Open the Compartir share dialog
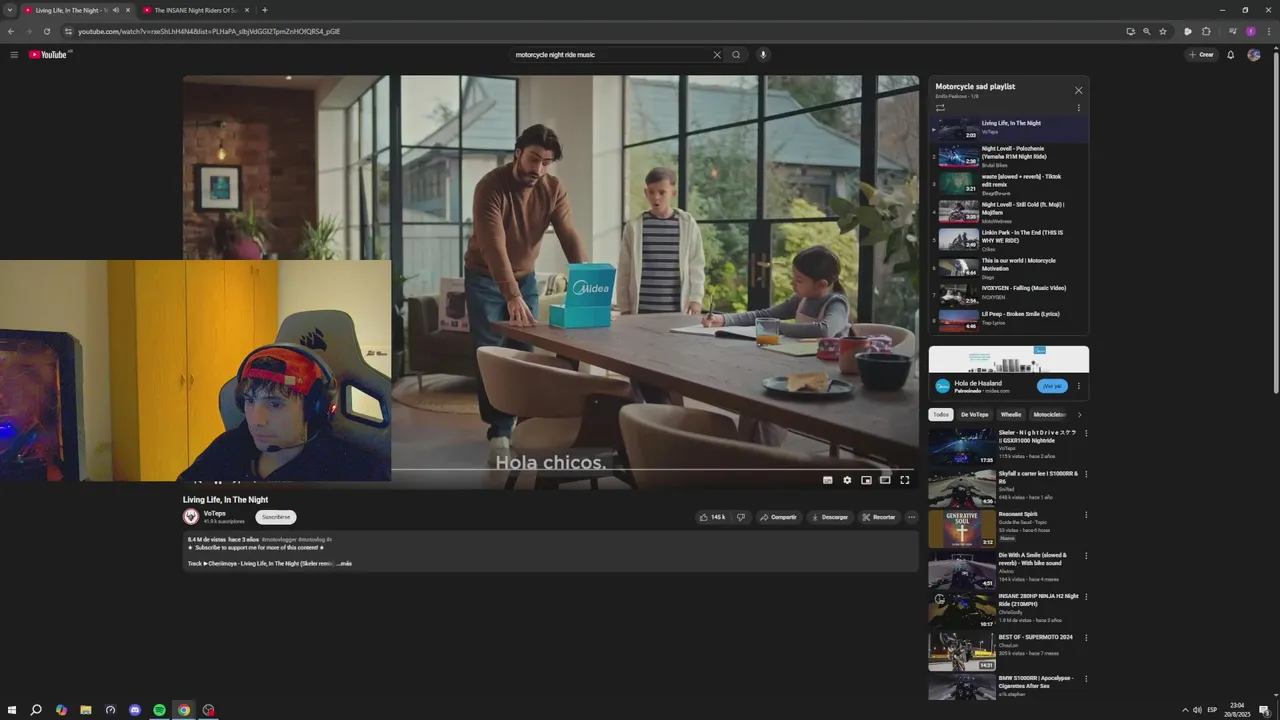 (x=778, y=517)
